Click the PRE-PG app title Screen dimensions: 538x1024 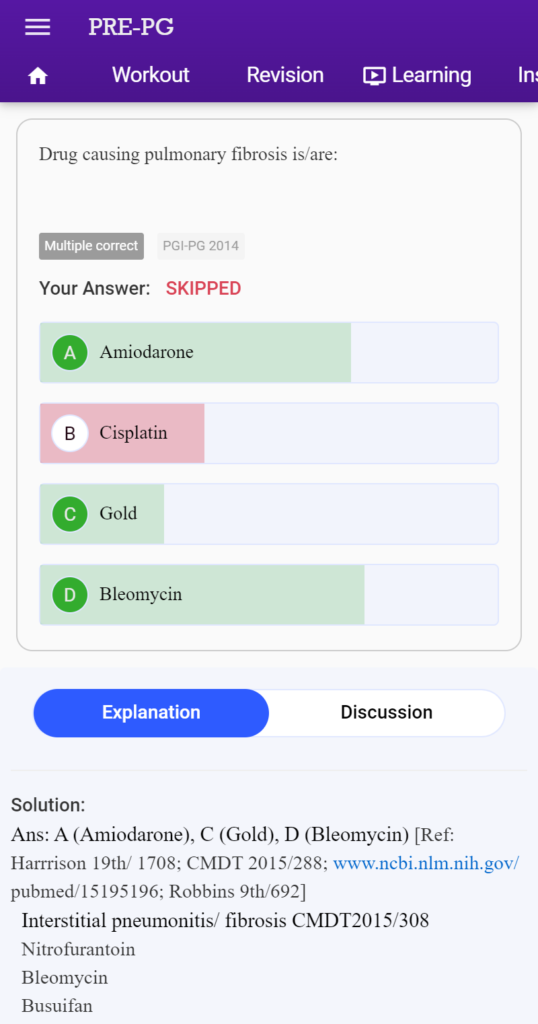131,27
